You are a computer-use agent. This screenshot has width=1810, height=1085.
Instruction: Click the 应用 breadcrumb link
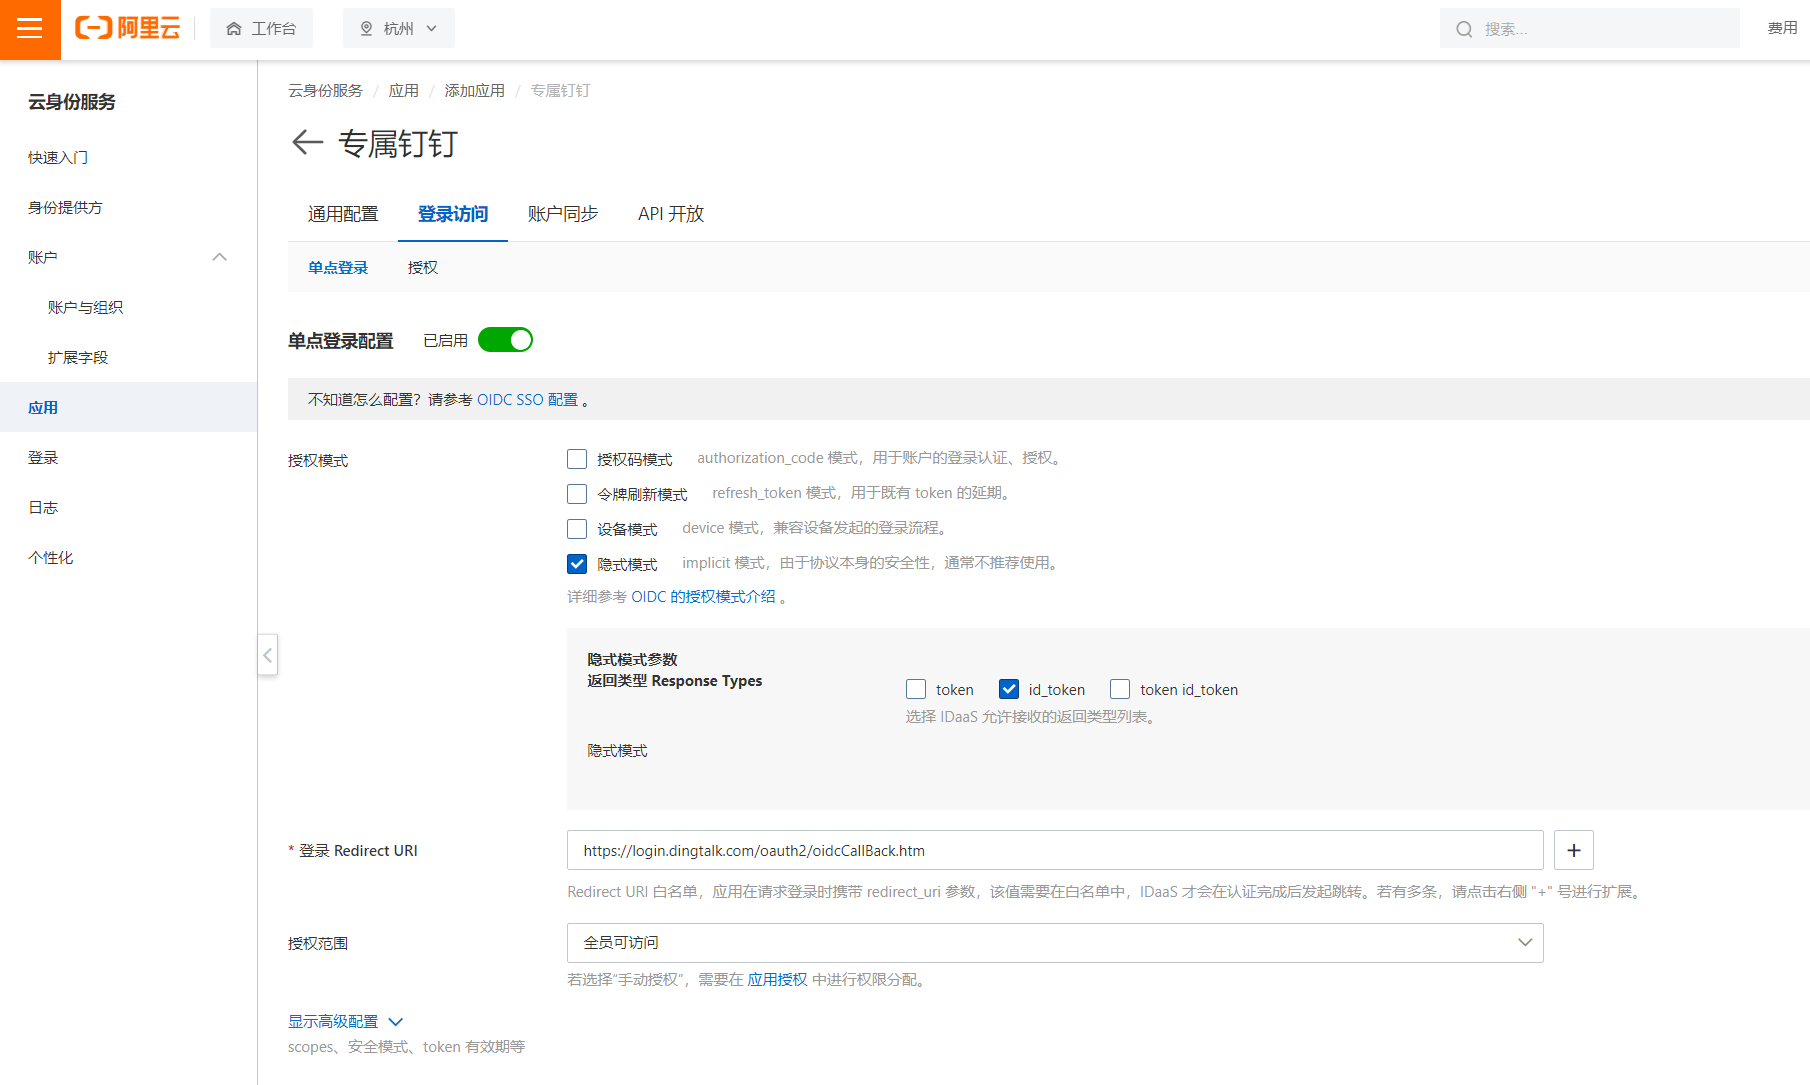point(404,91)
